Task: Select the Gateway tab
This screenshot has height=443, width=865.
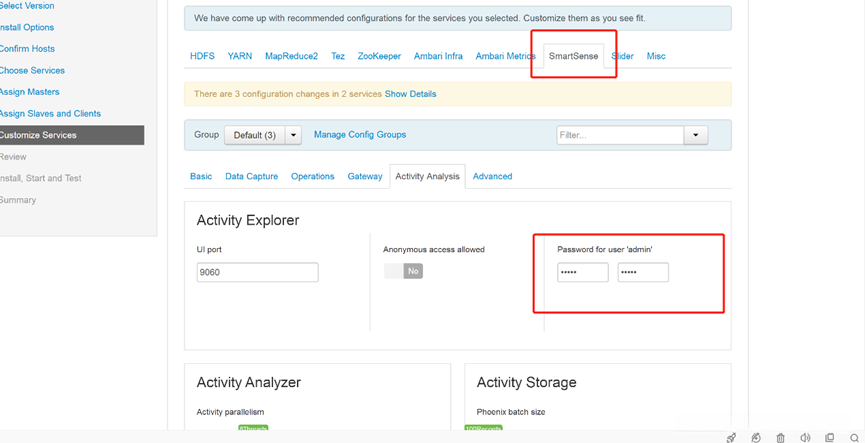Action: tap(365, 176)
